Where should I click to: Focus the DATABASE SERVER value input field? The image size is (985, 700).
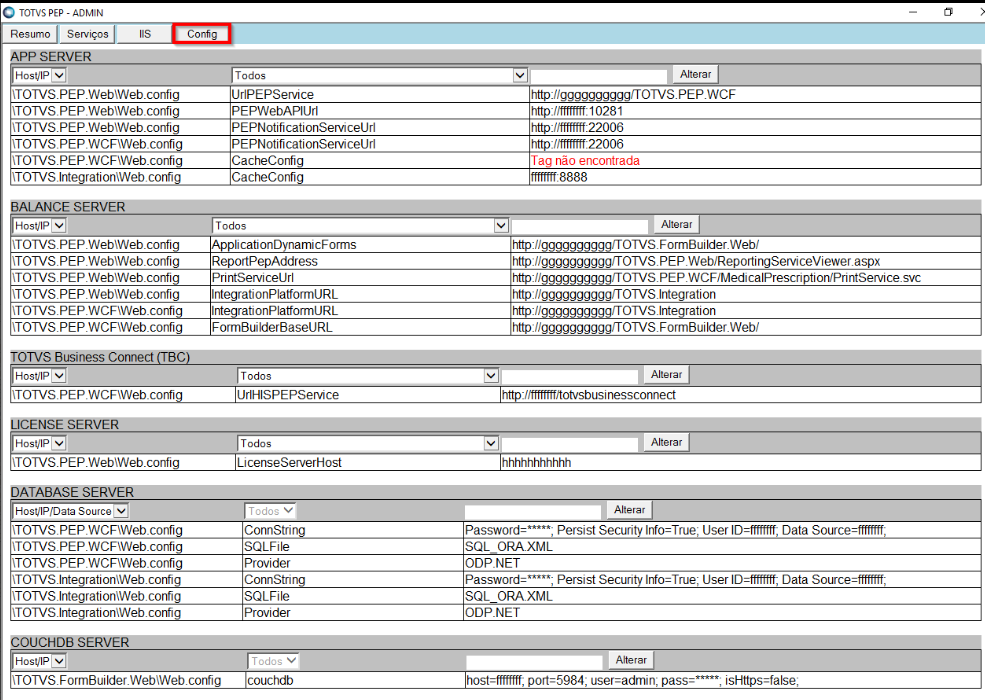pos(533,511)
